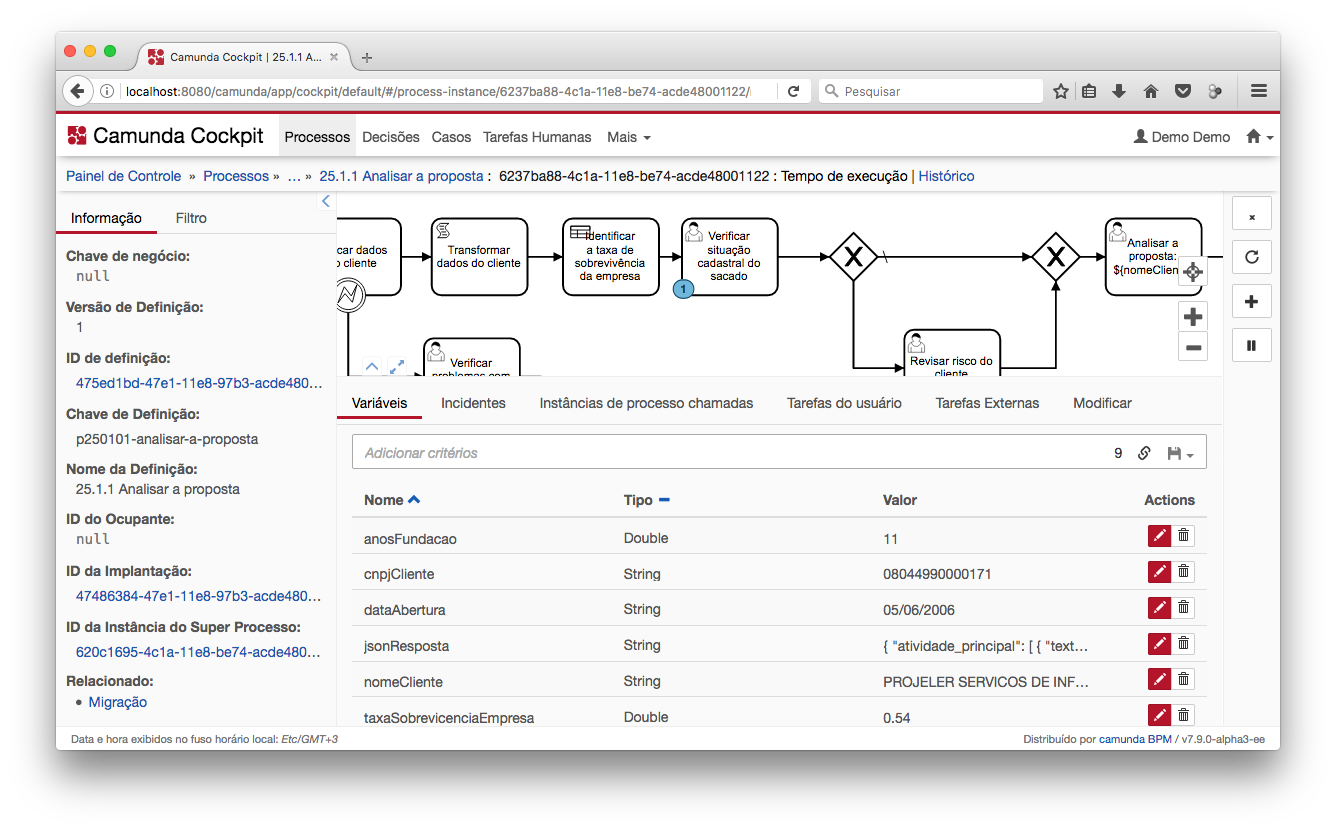Click the cancel instance × button
The height and width of the screenshot is (830, 1336).
[x=1251, y=214]
